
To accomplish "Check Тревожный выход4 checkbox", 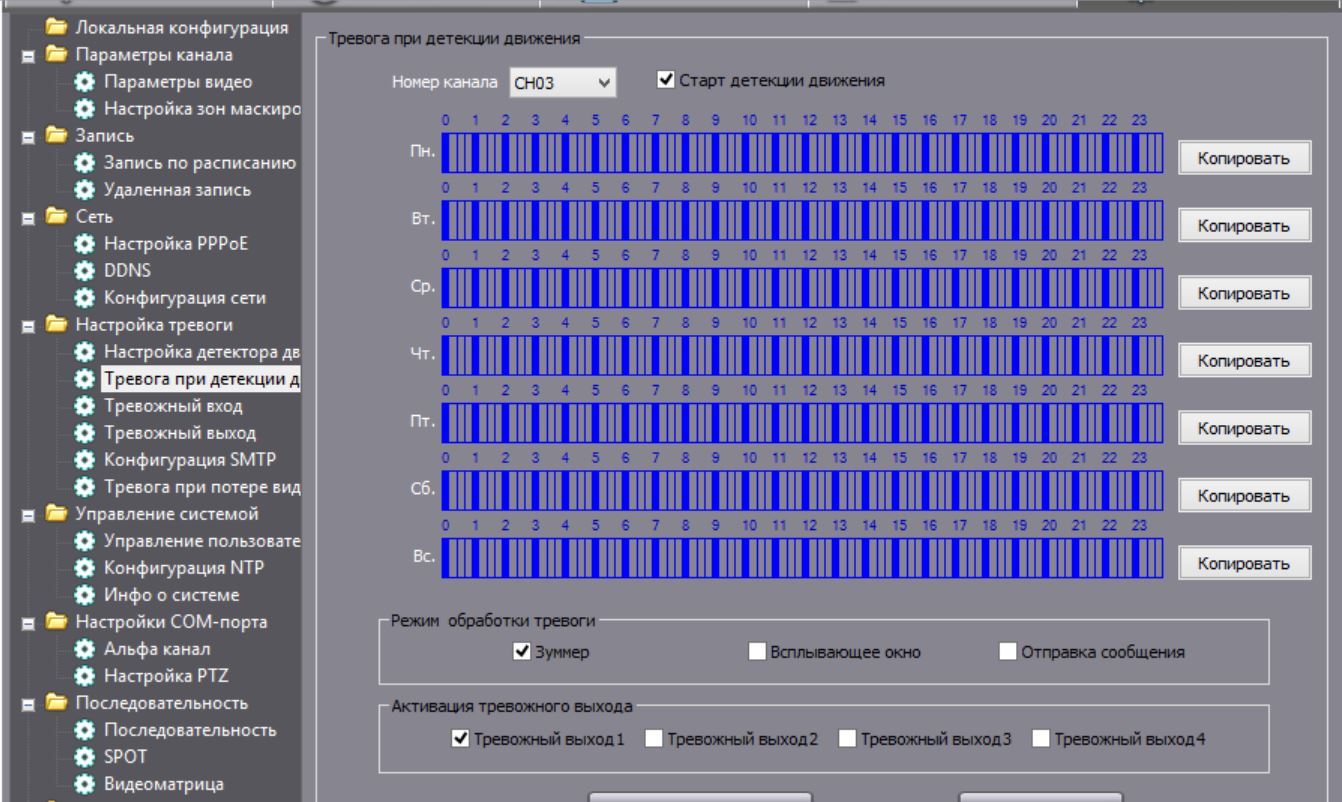I will [1040, 739].
